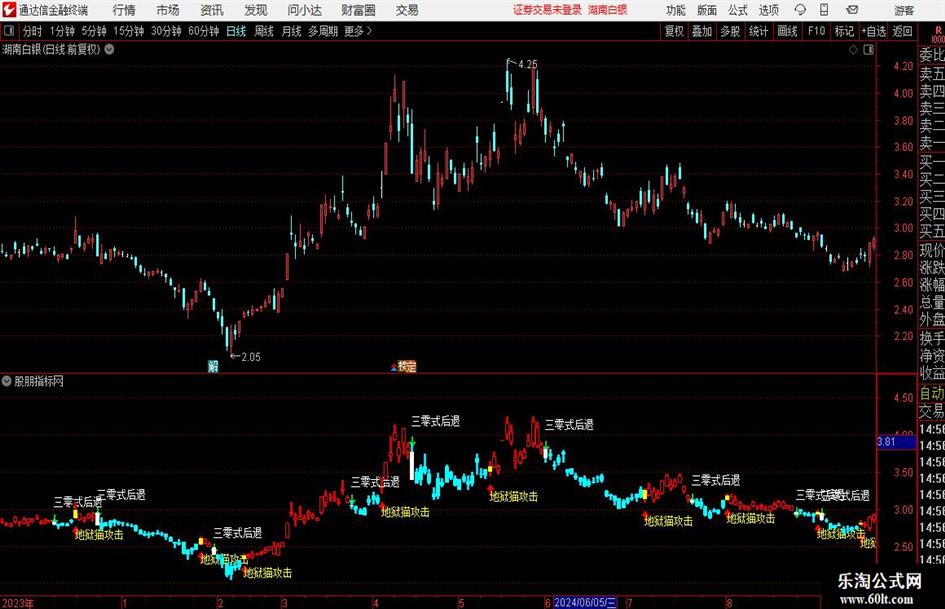Click the 现价 row in the side panel
The width and height of the screenshot is (945, 609).
(932, 250)
